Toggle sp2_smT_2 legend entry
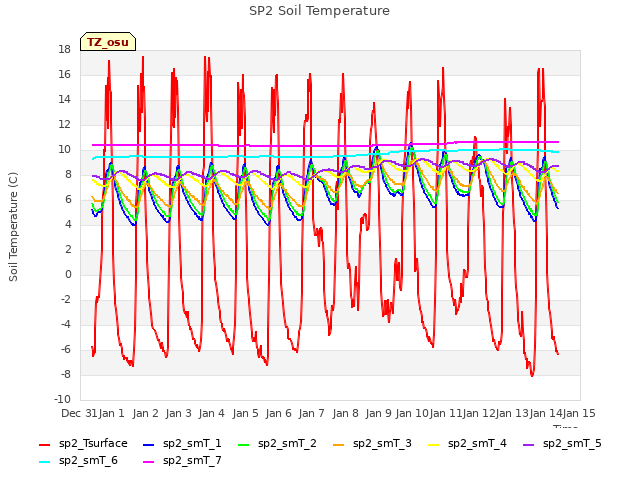This screenshot has width=640, height=480. [x=277, y=443]
